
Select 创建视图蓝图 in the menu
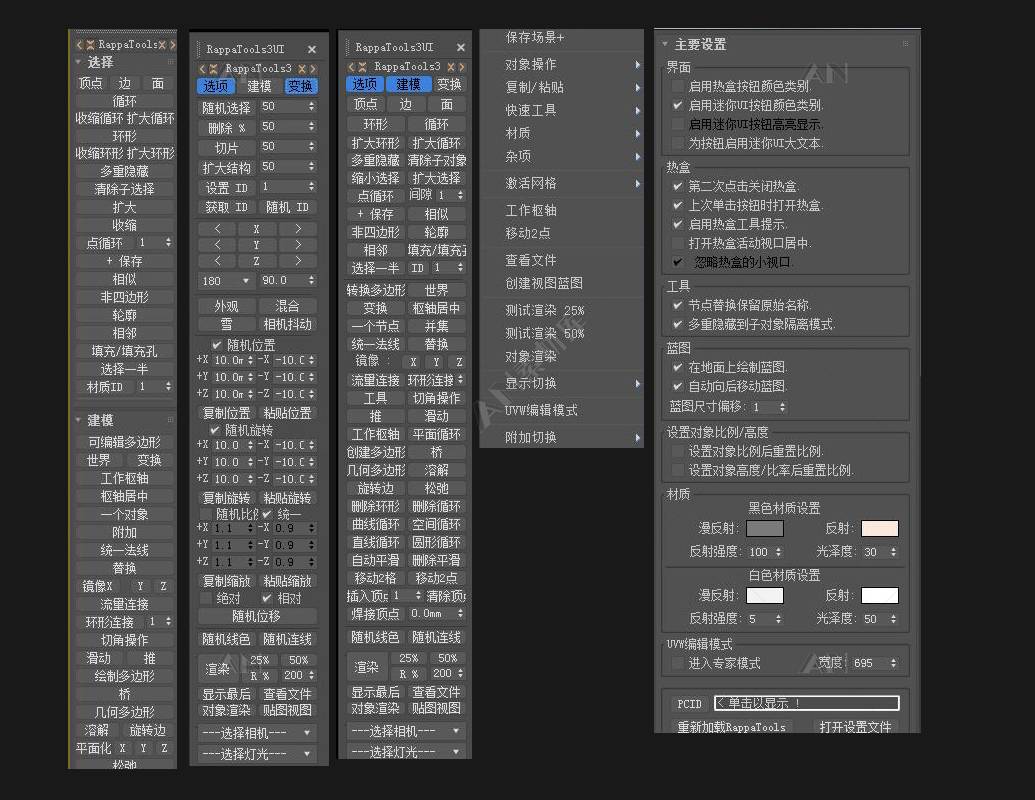point(544,283)
